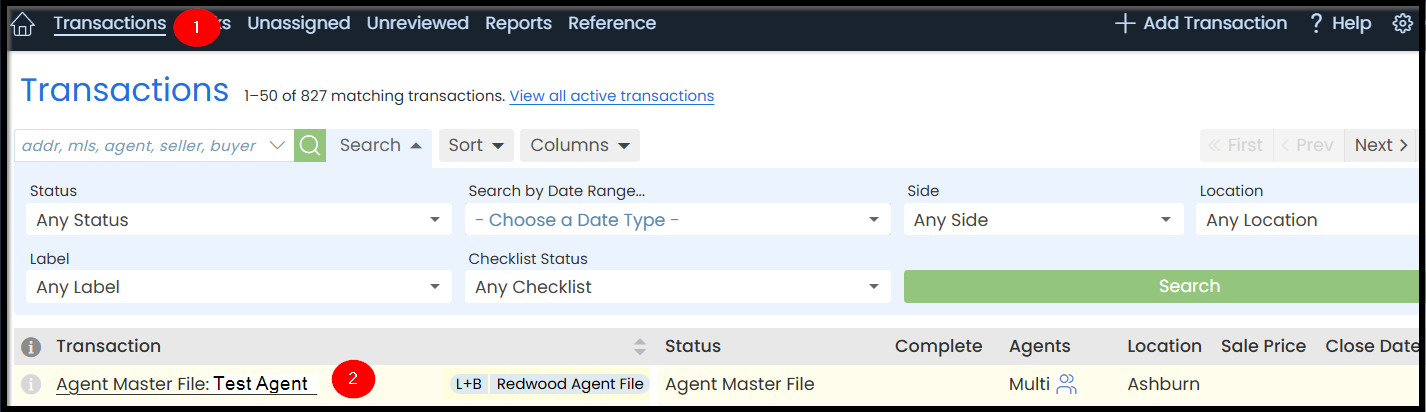Click the Transaction column sort arrows

click(x=640, y=347)
